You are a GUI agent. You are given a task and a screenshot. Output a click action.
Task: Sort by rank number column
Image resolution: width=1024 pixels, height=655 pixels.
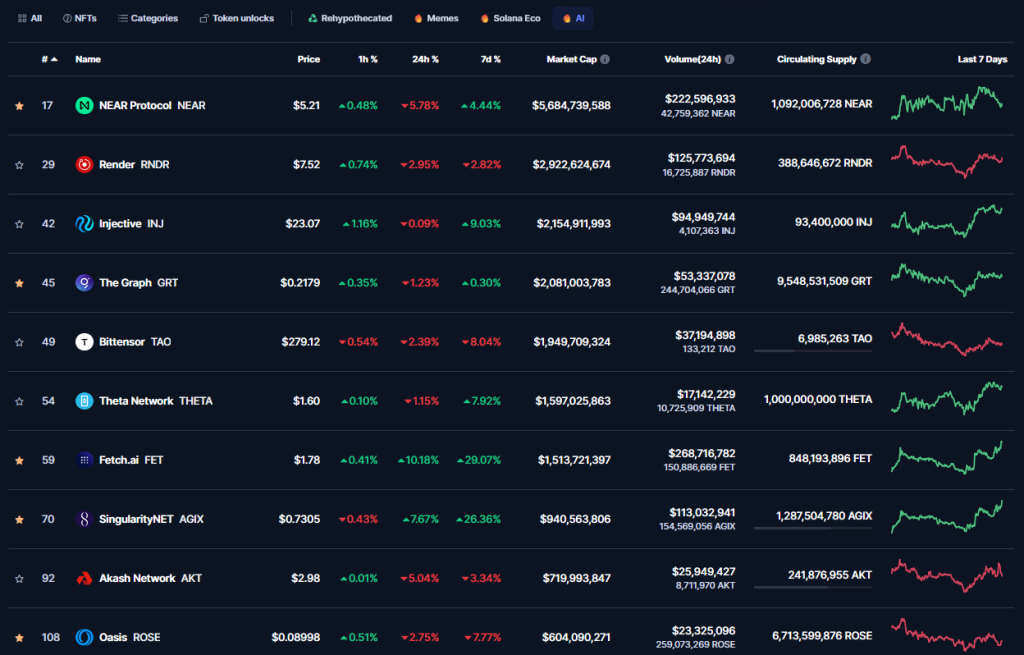[50, 59]
